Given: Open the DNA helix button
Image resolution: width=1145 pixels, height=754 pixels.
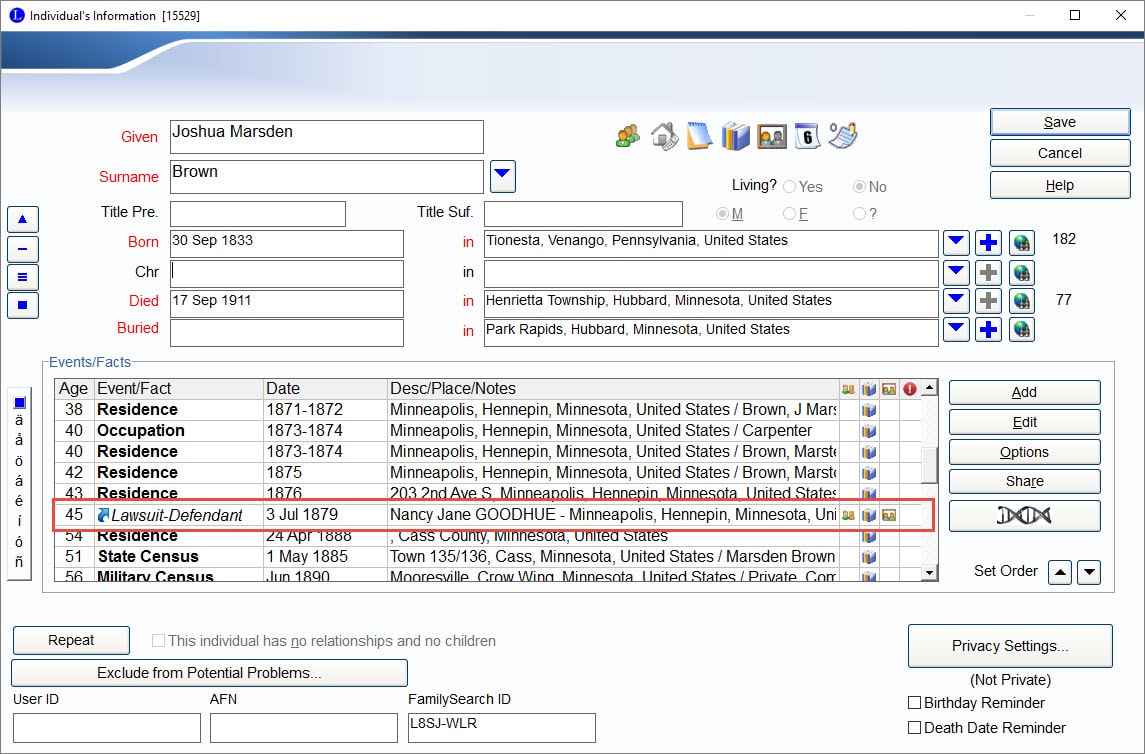Looking at the screenshot, I should 1024,516.
